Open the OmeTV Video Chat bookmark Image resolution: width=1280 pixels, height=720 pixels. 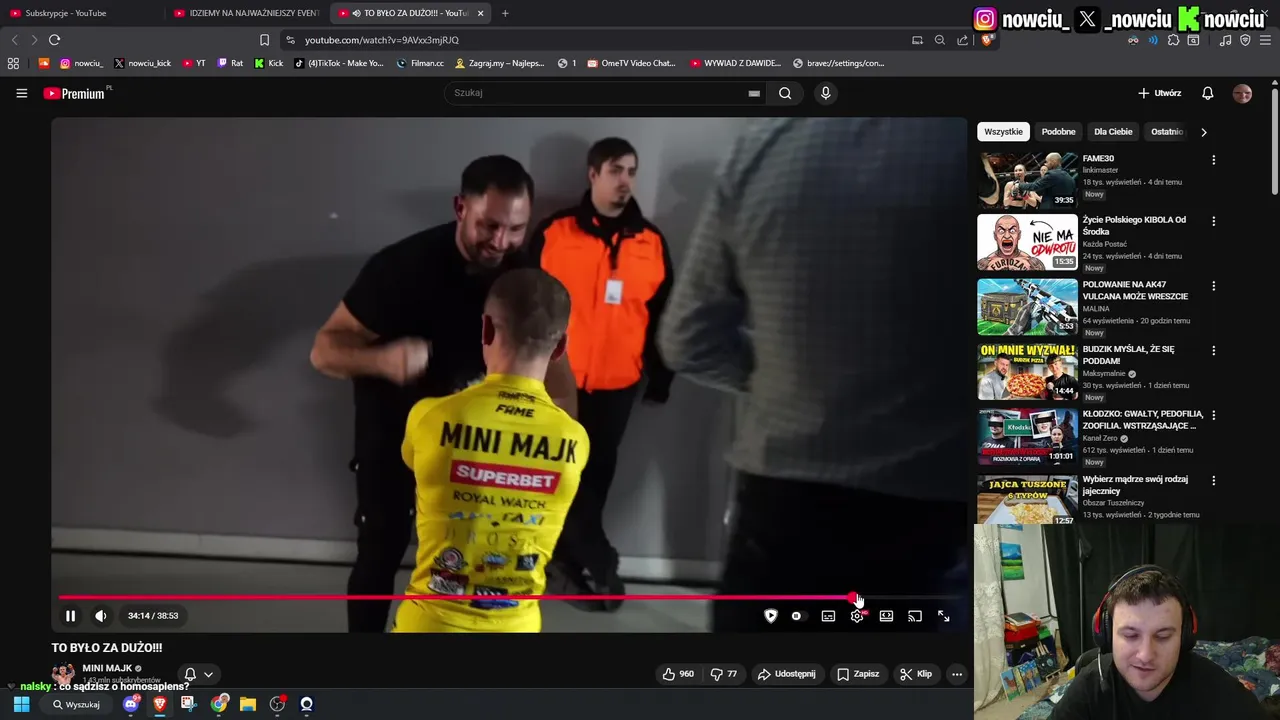[x=632, y=63]
